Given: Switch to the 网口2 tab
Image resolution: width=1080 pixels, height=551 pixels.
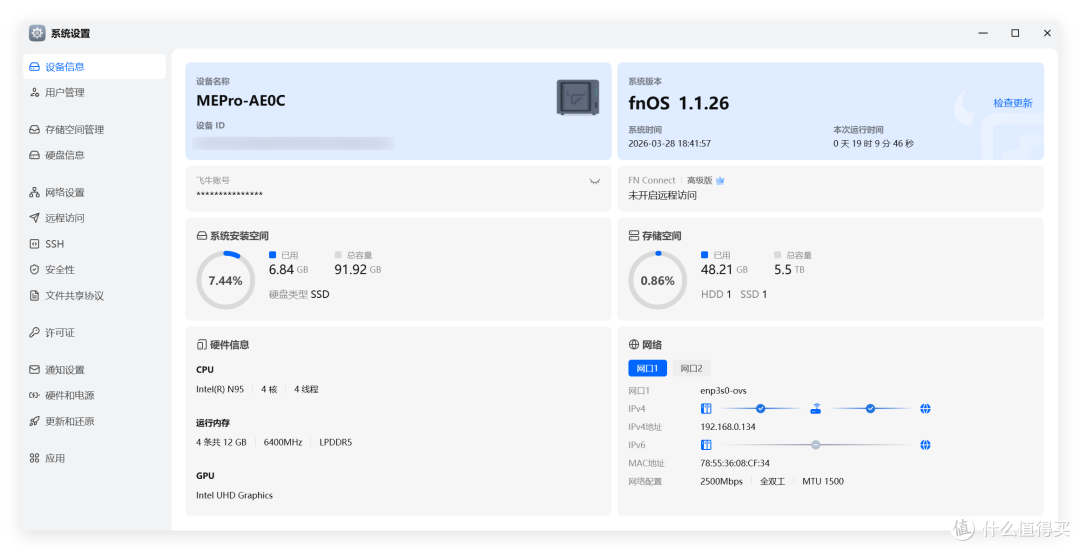Looking at the screenshot, I should click(x=692, y=368).
